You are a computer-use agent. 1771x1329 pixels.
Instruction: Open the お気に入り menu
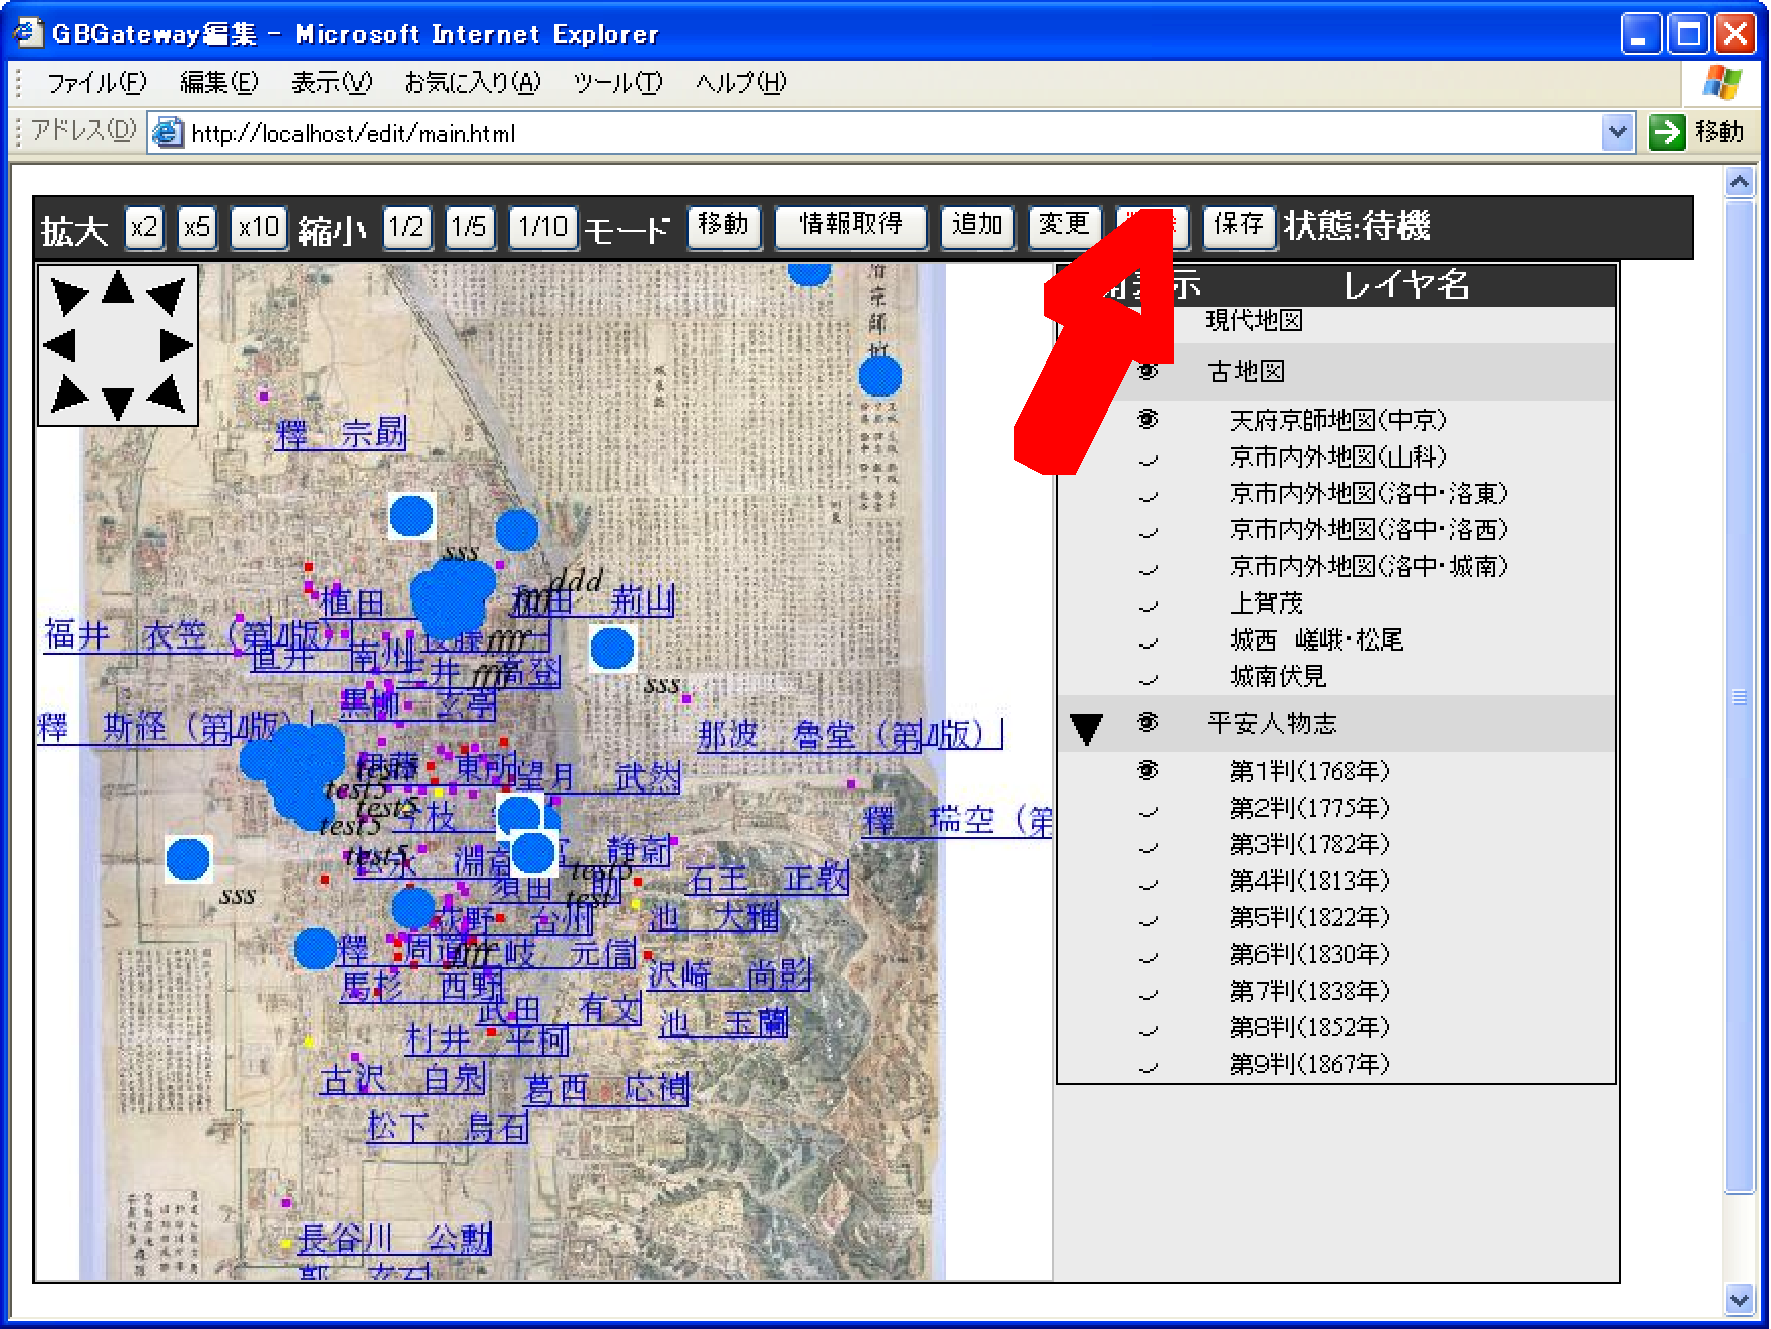(x=471, y=83)
